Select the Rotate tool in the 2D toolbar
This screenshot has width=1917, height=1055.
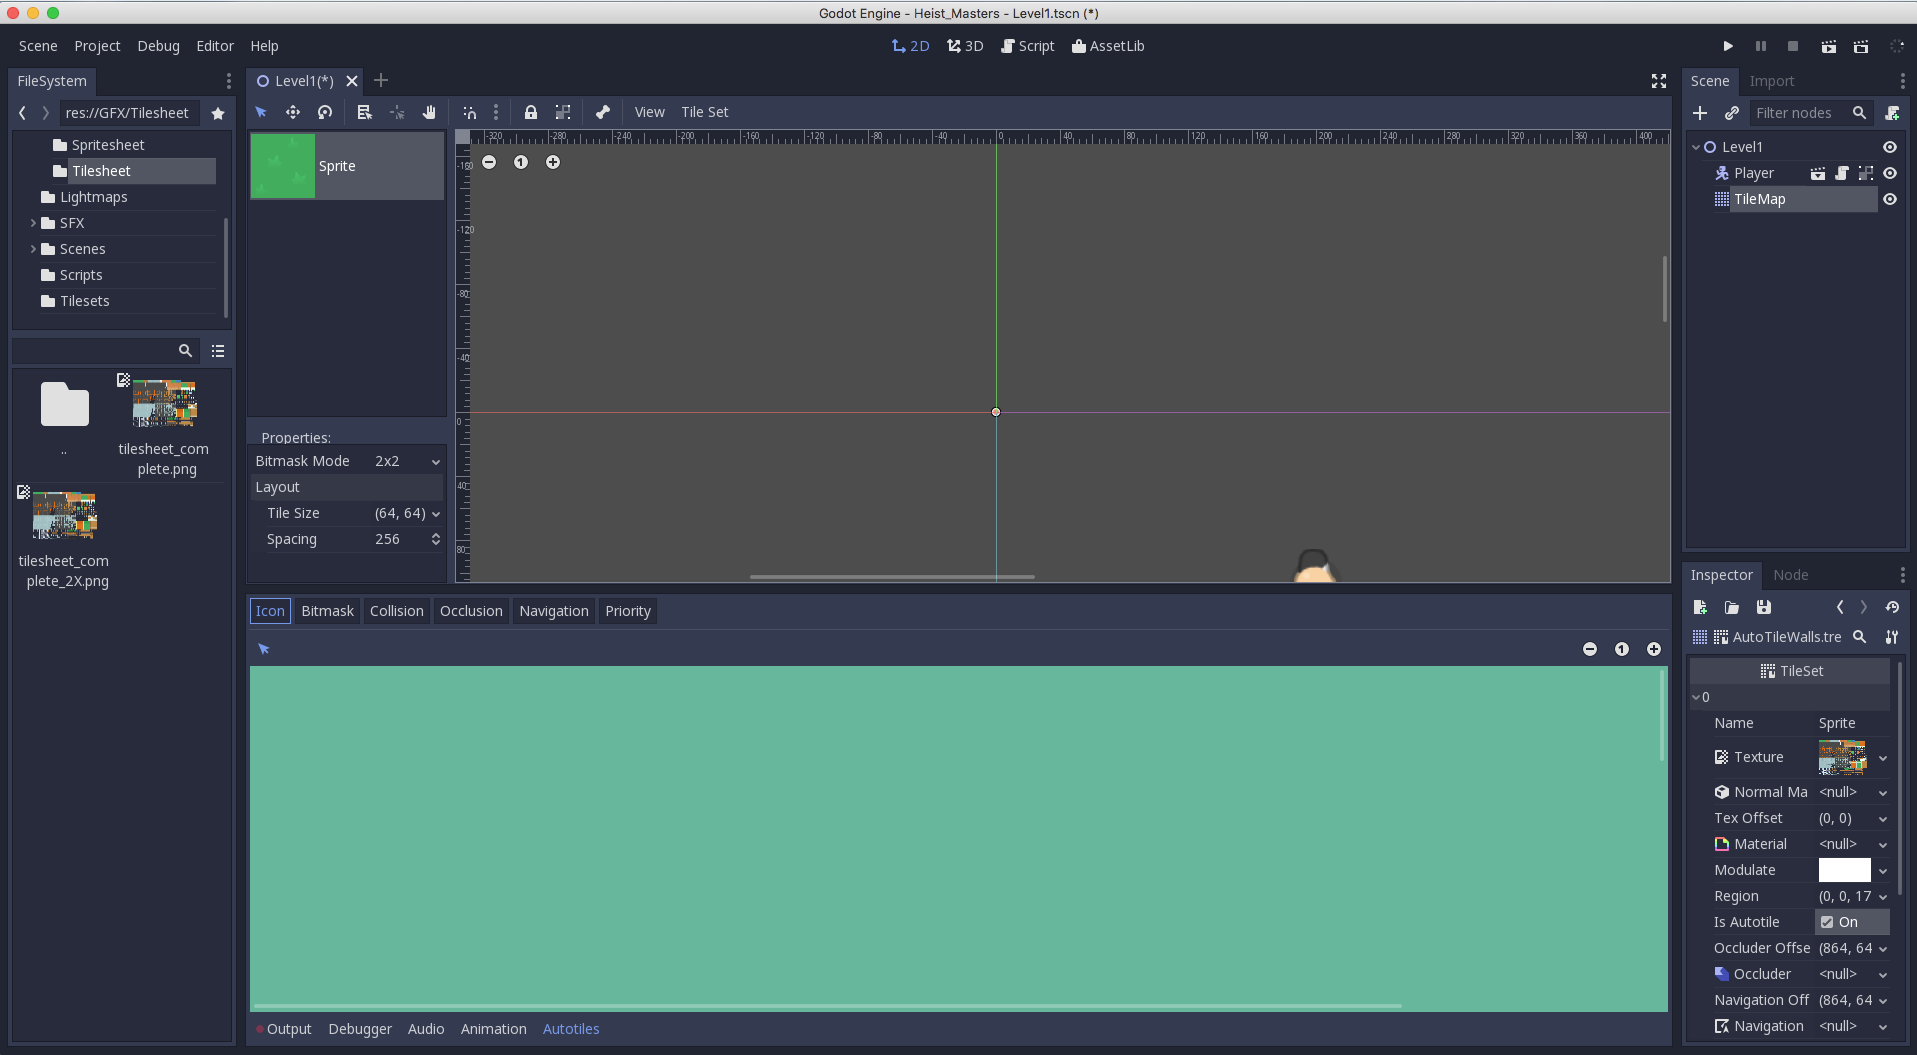pyautogui.click(x=324, y=112)
